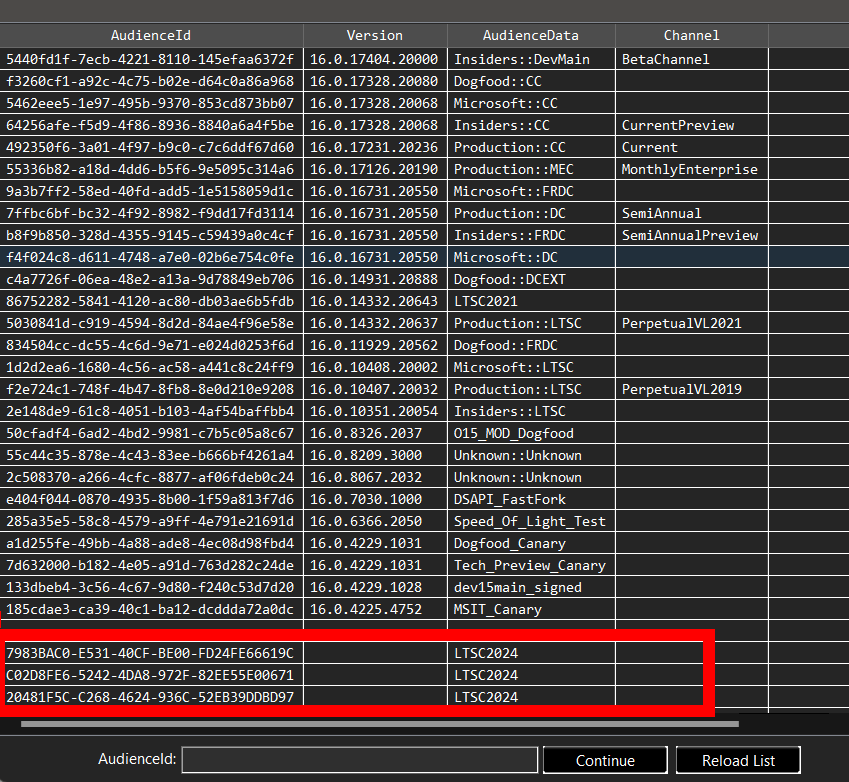Select row f3260cf1-a92c-4c75-b02e-d64c0a86a968

[424, 81]
